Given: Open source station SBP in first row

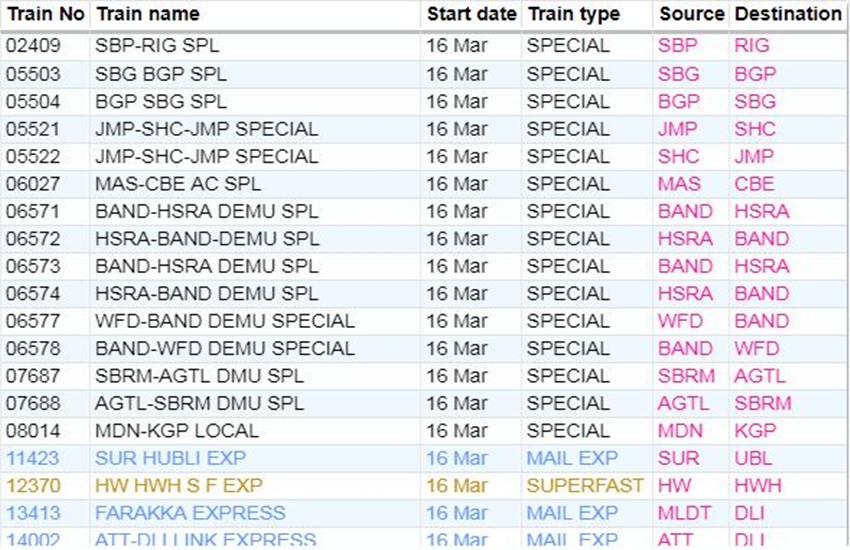Looking at the screenshot, I should pos(678,46).
